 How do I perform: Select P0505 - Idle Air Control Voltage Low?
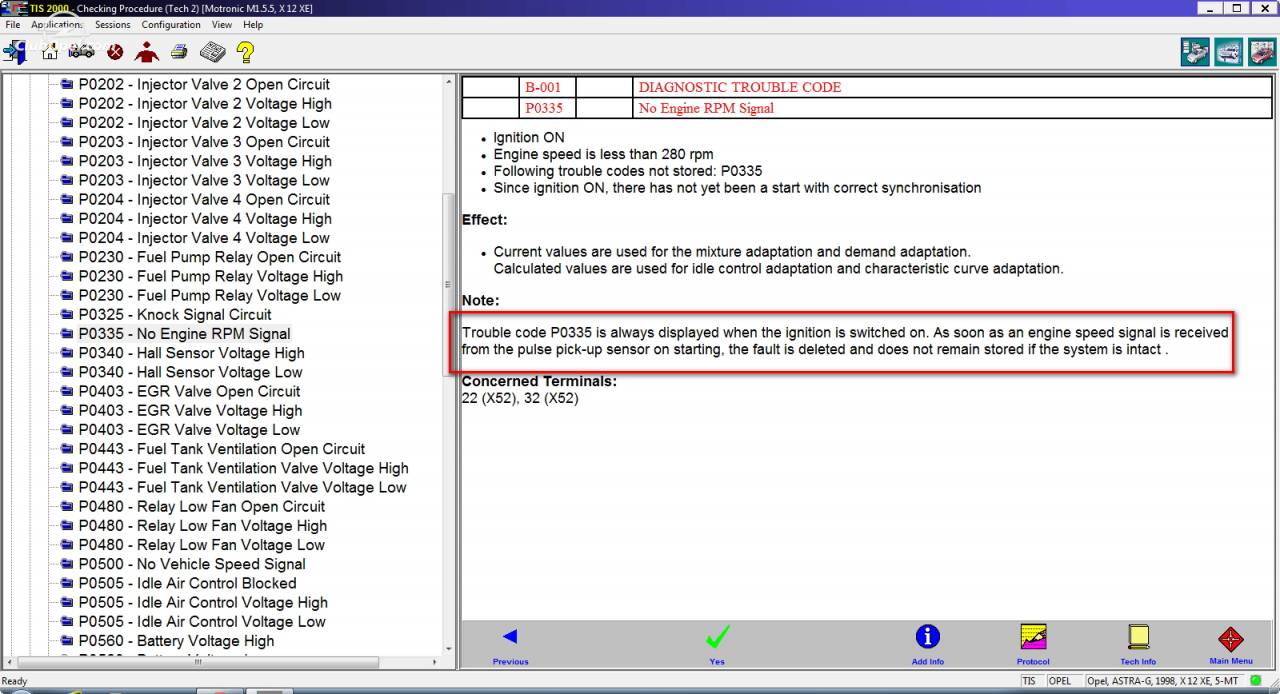click(202, 622)
